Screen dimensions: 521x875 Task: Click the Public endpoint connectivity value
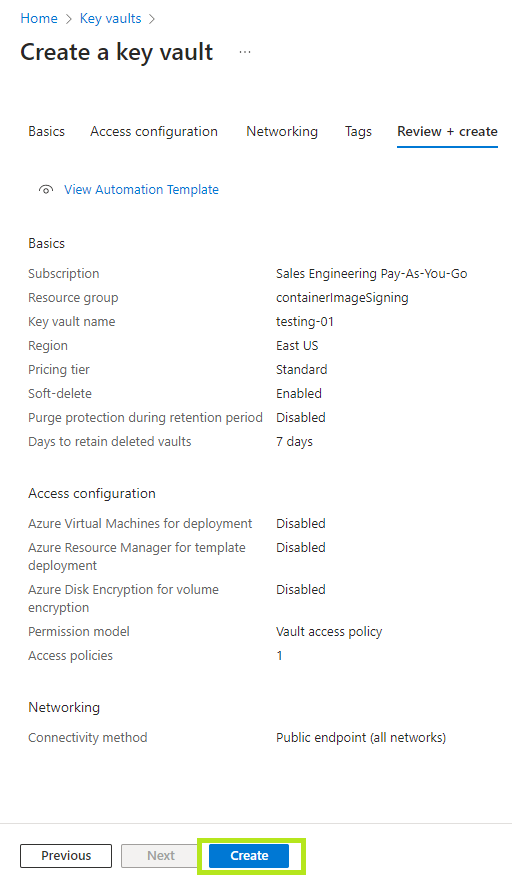(x=361, y=738)
